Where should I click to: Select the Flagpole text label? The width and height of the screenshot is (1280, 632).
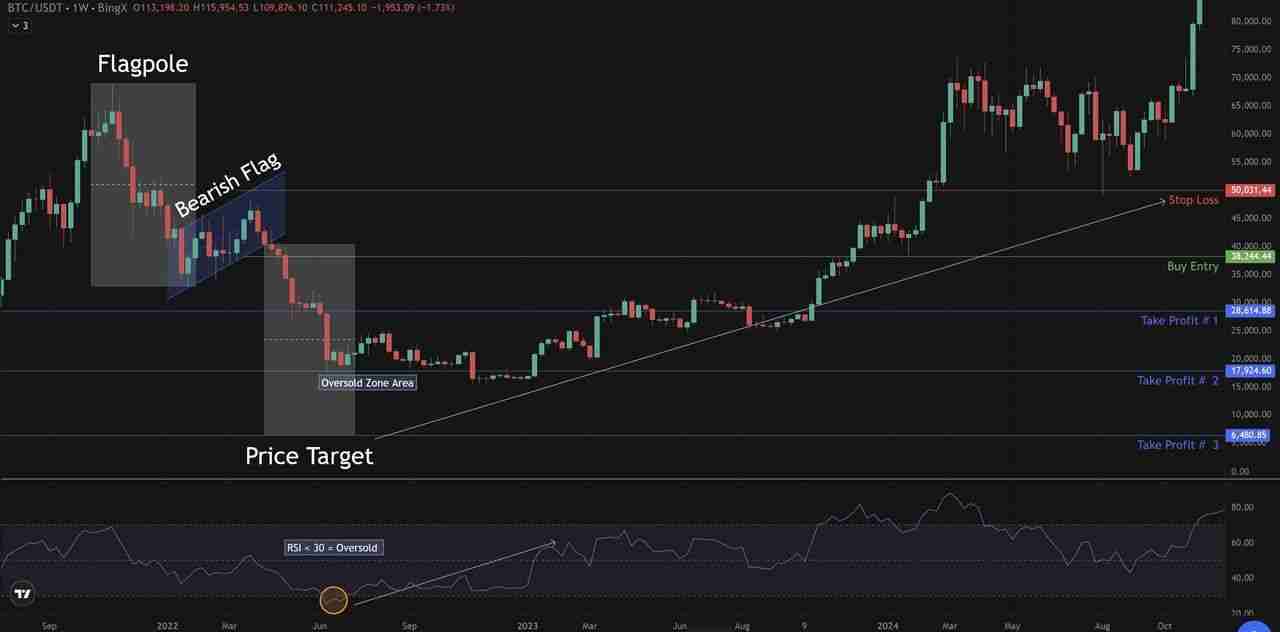tap(143, 65)
